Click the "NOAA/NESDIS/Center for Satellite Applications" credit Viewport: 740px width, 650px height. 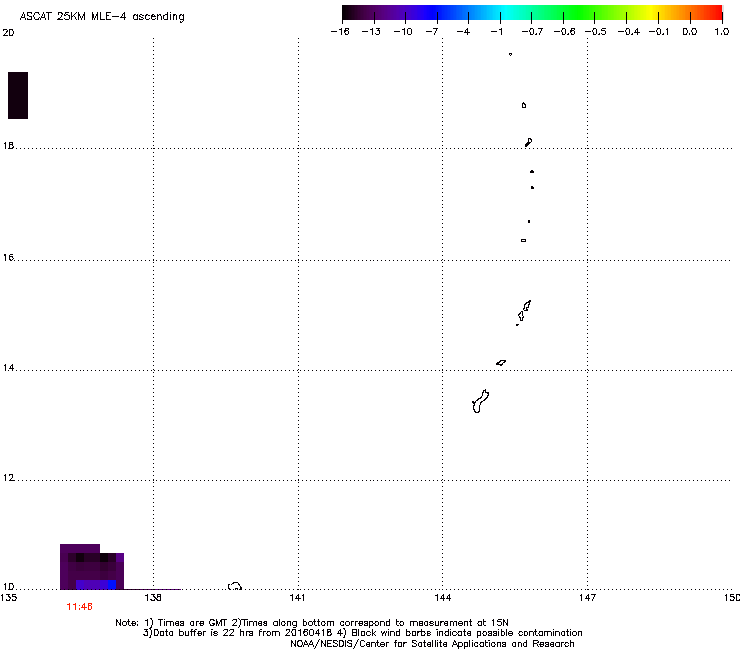tap(432, 644)
